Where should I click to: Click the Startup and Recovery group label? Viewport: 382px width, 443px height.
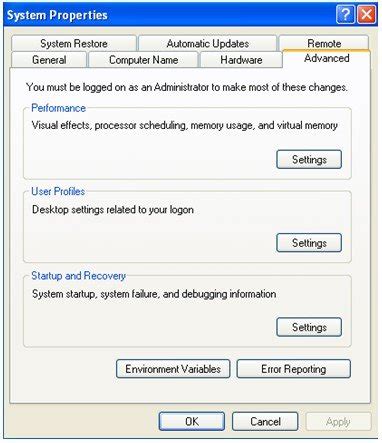coord(78,276)
